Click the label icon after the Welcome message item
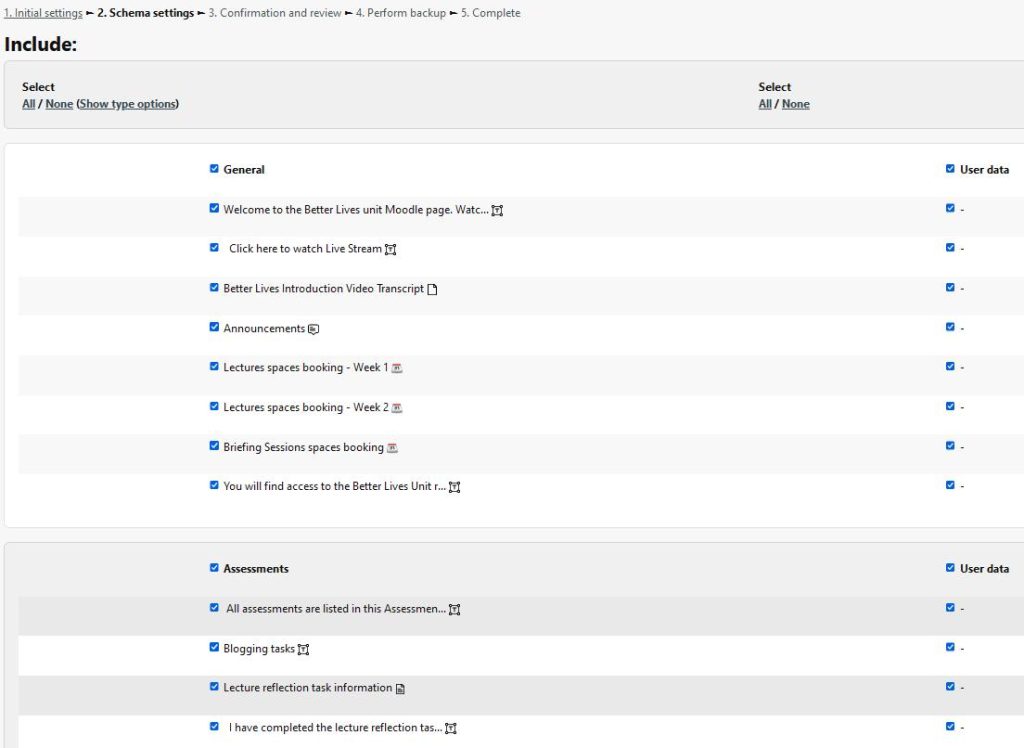This screenshot has height=748, width=1024. tap(497, 209)
